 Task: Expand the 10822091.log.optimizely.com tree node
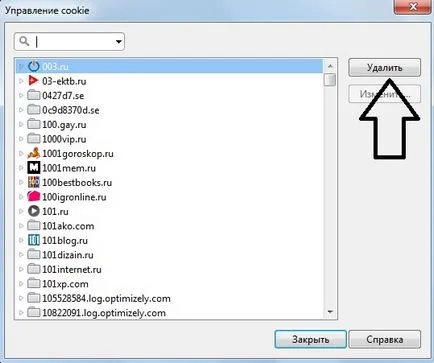click(21, 313)
